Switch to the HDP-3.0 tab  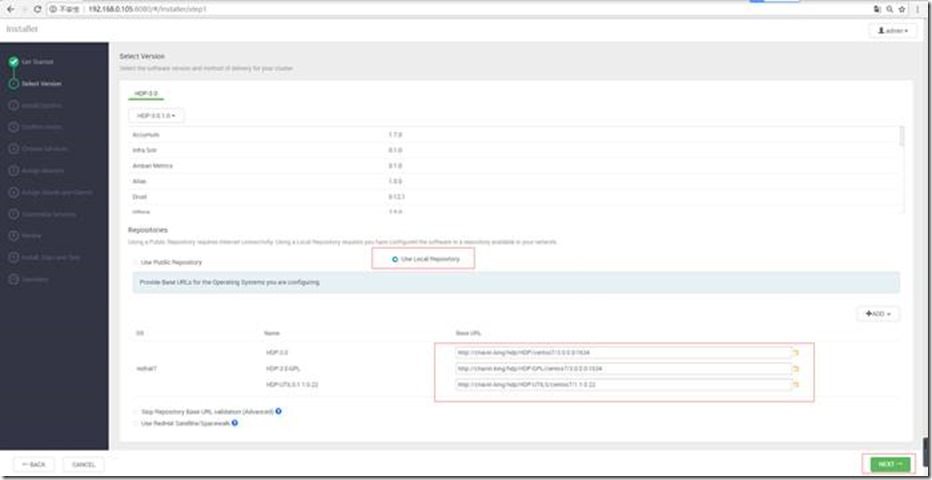[147, 93]
